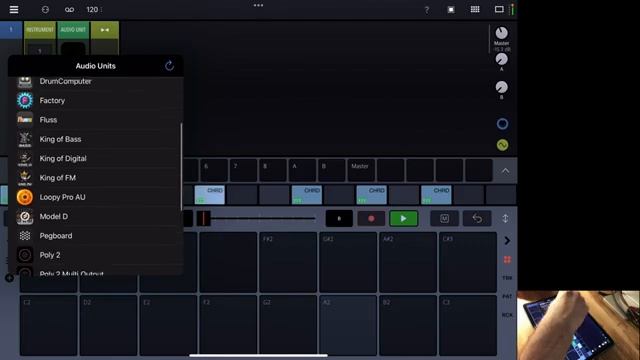
Task: Select track 8 in track row
Action: click(x=273, y=170)
